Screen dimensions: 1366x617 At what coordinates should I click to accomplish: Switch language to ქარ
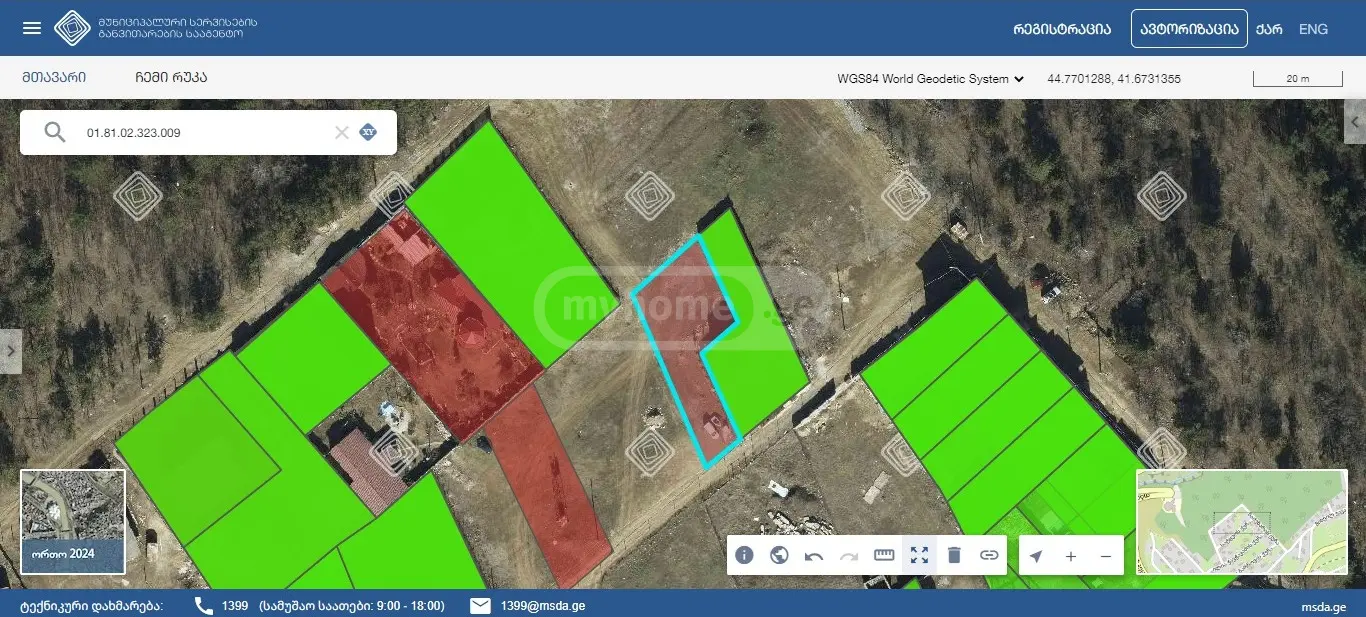1269,29
